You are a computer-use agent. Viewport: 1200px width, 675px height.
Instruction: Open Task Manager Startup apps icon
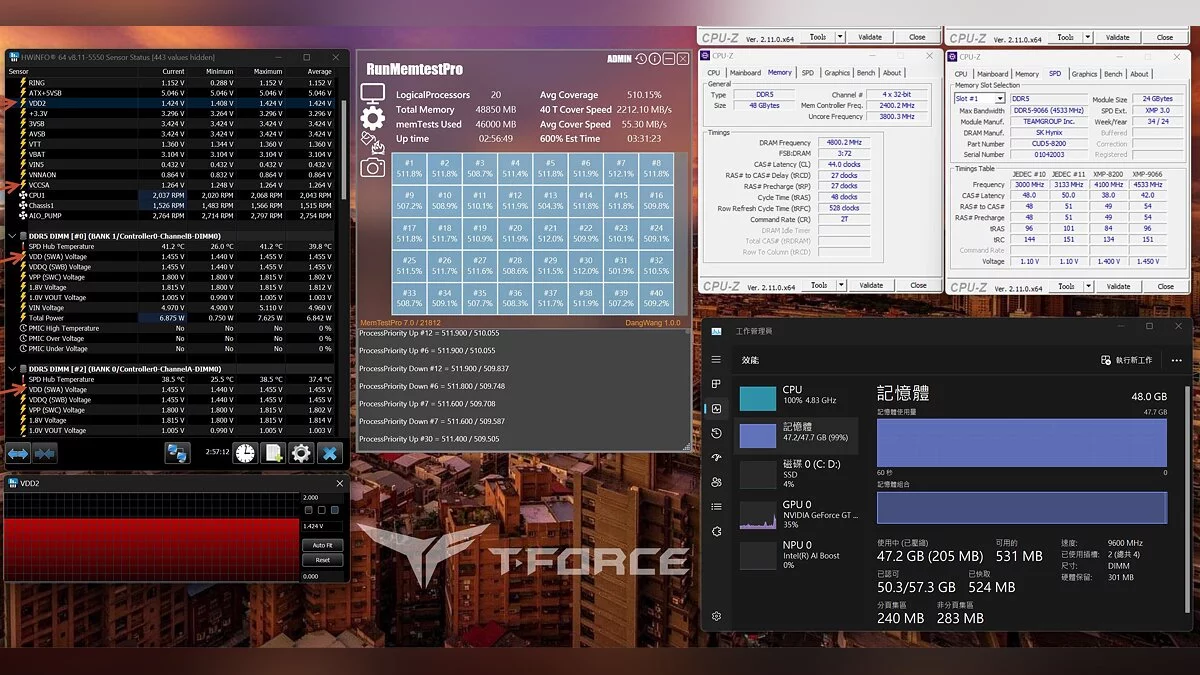[x=716, y=457]
